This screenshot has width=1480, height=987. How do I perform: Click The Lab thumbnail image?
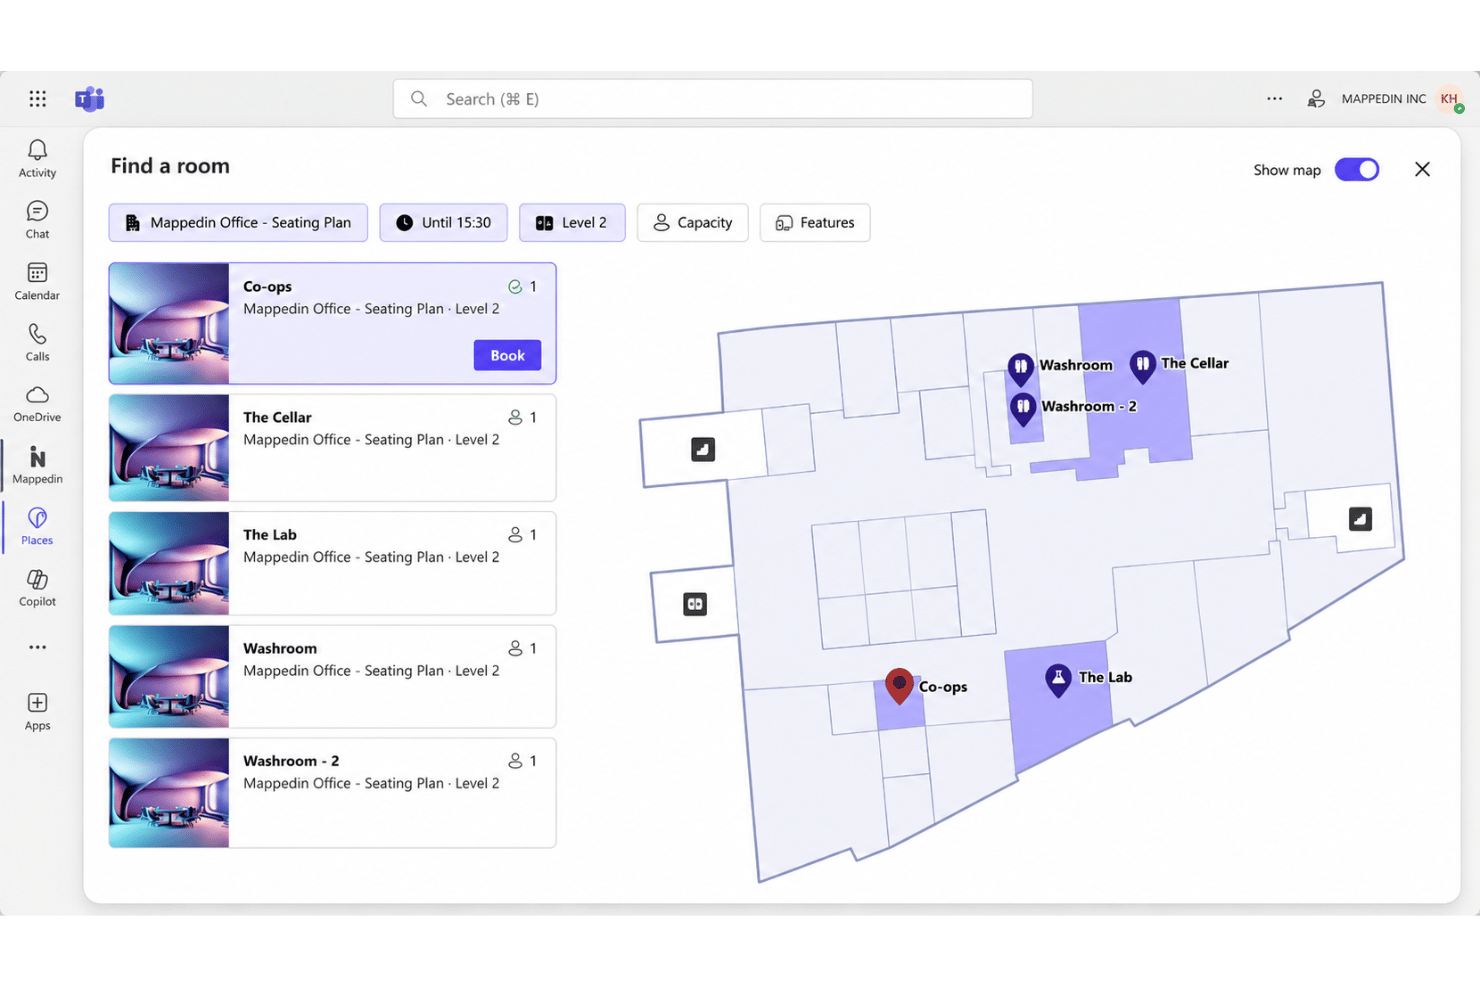[x=169, y=563]
